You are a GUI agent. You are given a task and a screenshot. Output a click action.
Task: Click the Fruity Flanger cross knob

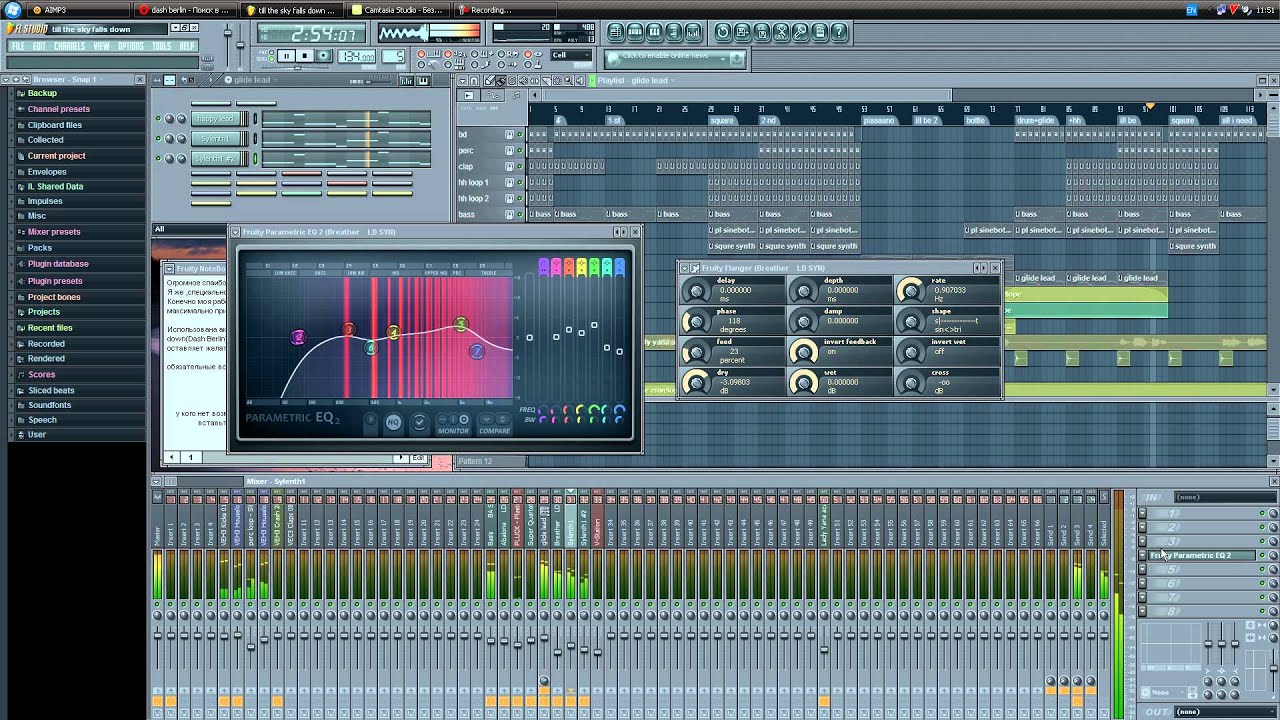click(910, 382)
